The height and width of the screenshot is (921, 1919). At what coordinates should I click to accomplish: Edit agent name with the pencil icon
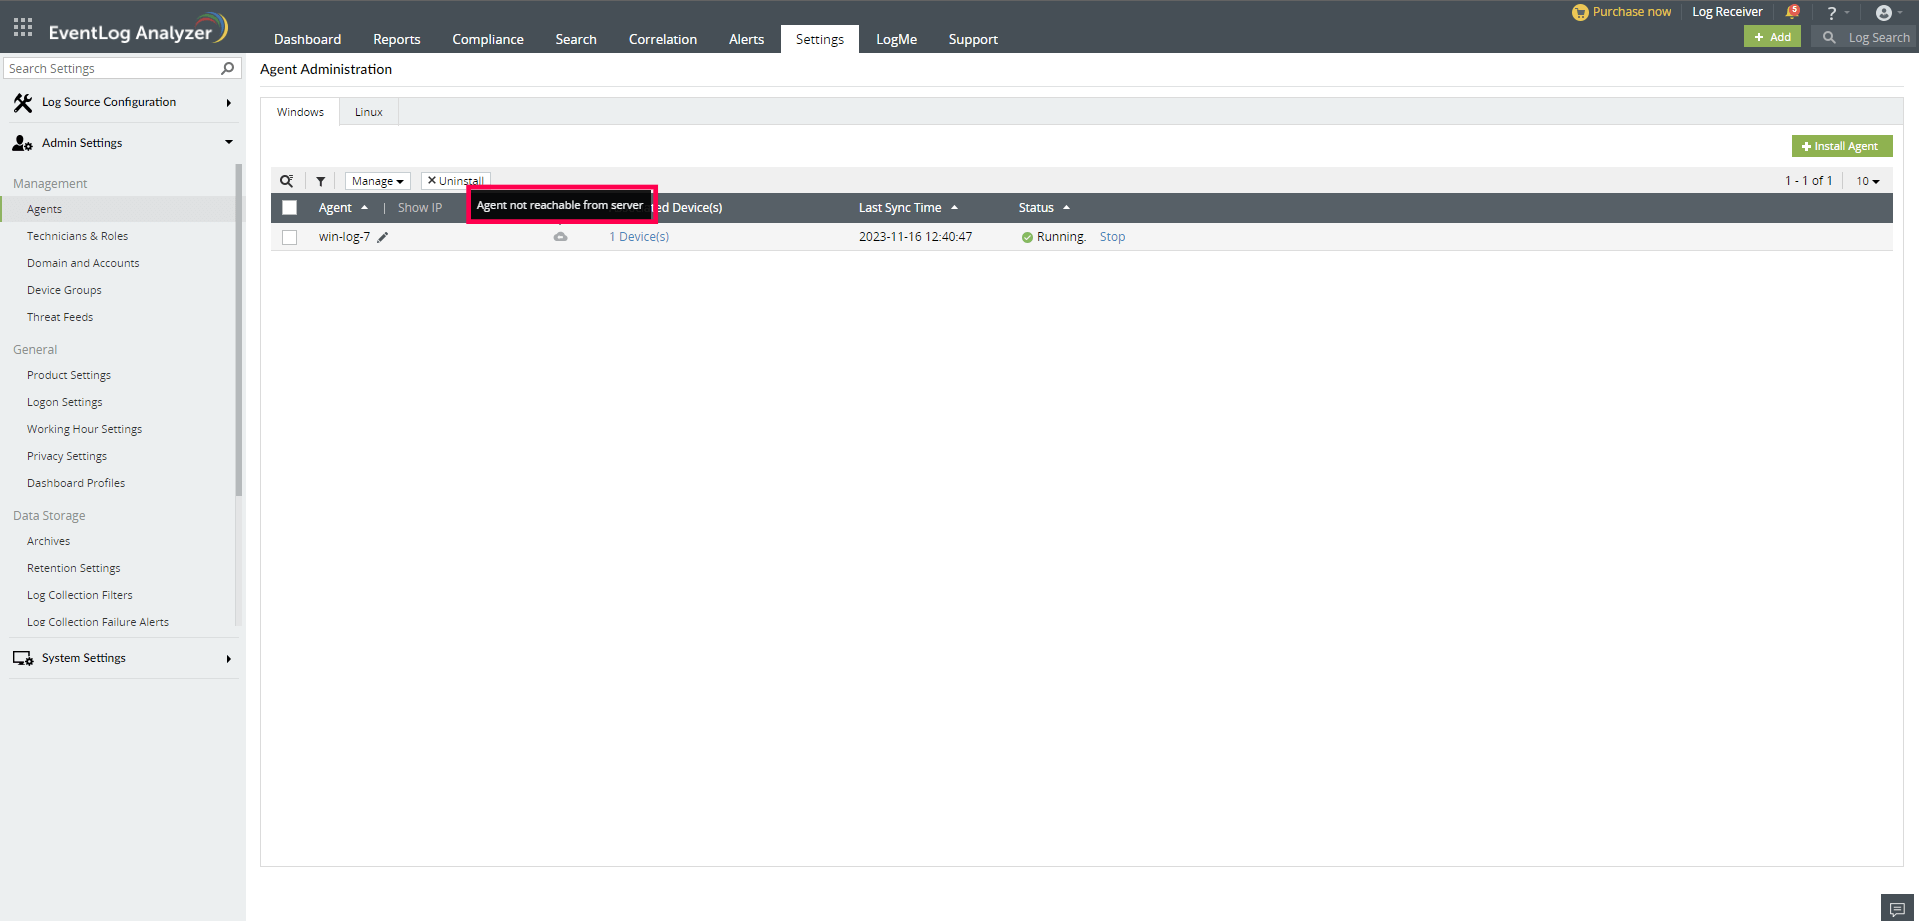pos(383,237)
